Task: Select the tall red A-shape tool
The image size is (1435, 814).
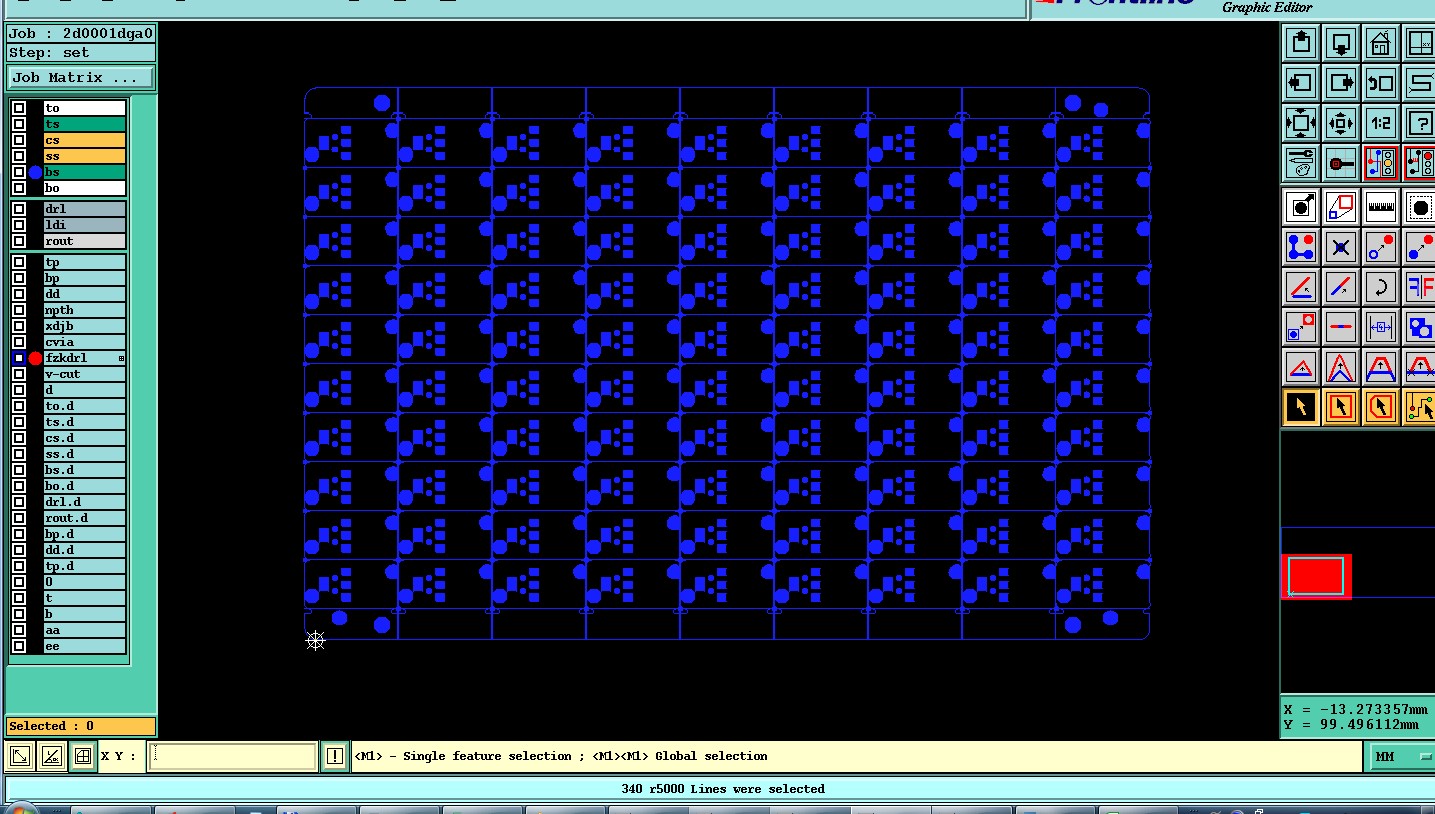Action: [1341, 367]
